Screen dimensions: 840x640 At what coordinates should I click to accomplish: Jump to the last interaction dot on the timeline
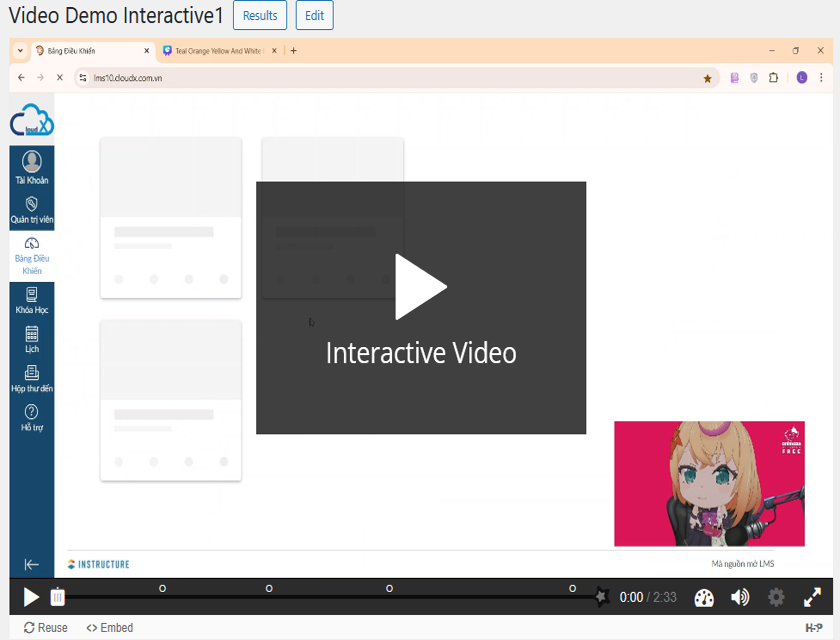click(x=573, y=588)
